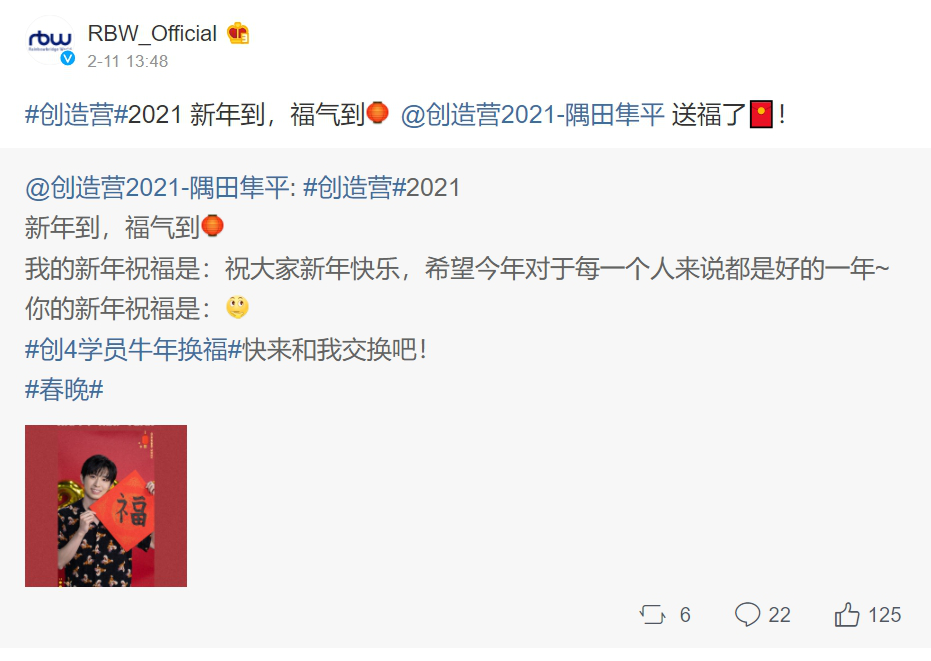Click the red lantern emoji in top post
The image size is (931, 661).
coord(378,112)
